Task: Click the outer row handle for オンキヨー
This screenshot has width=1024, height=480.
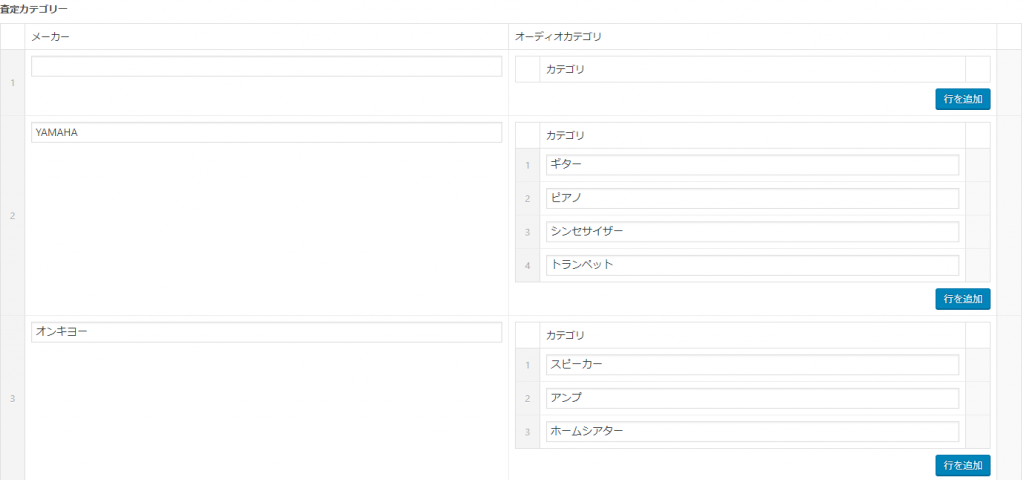Action: click(x=12, y=399)
